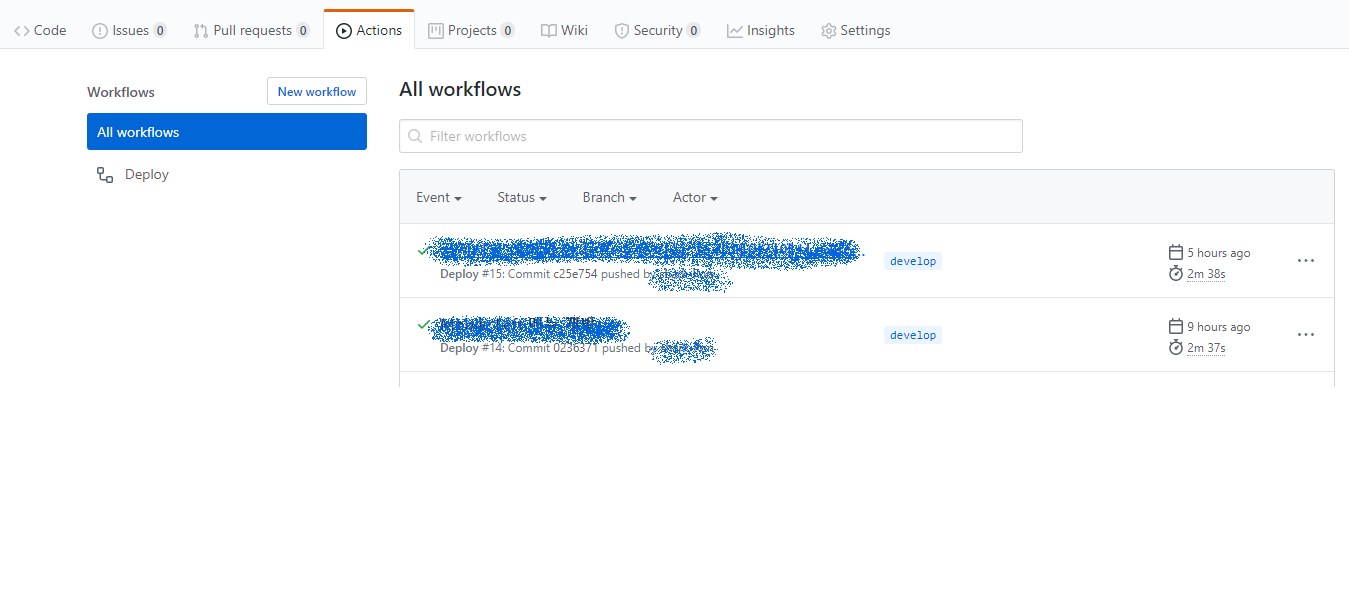Expand the Status filter dropdown

coord(522,197)
